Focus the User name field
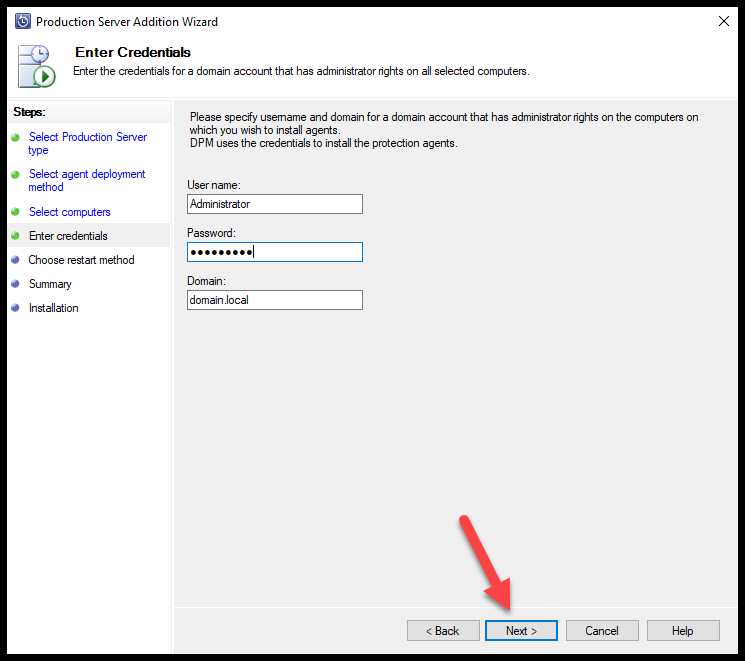This screenshot has width=745, height=661. click(x=275, y=204)
